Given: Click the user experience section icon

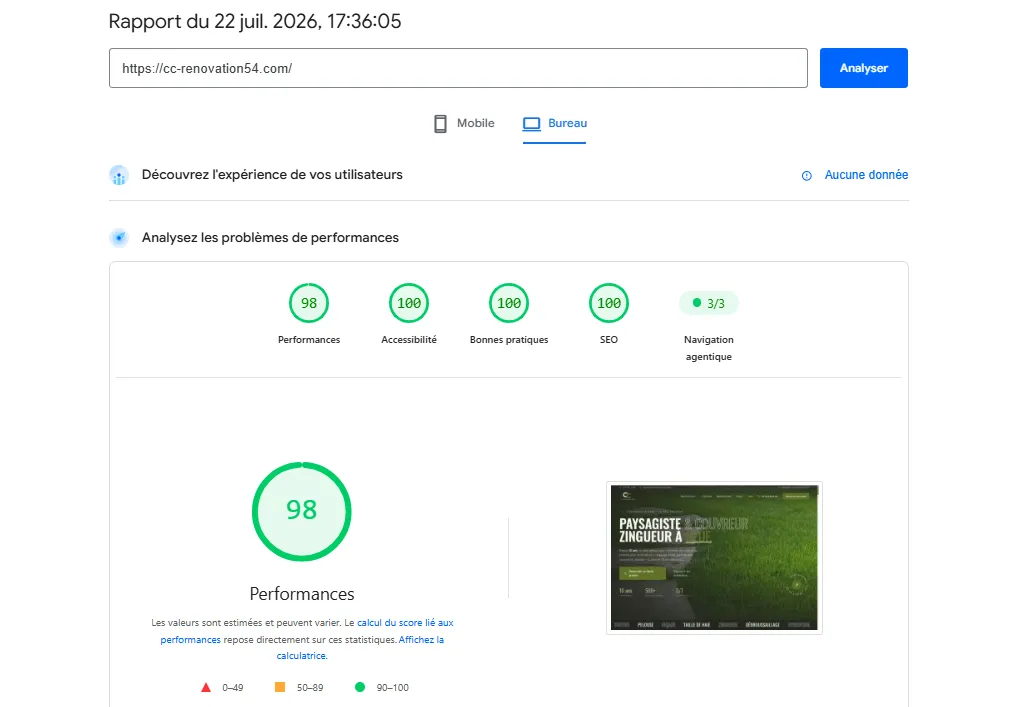Looking at the screenshot, I should tap(119, 175).
